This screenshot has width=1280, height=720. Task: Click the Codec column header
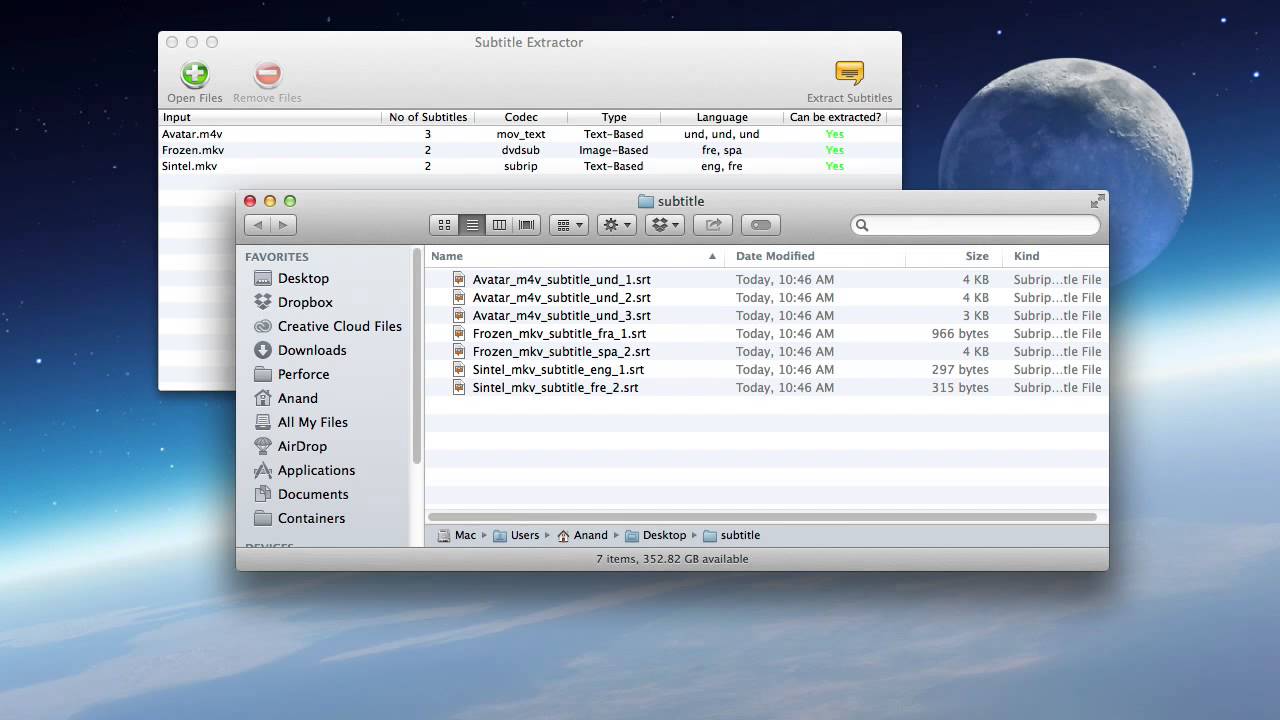coord(521,117)
